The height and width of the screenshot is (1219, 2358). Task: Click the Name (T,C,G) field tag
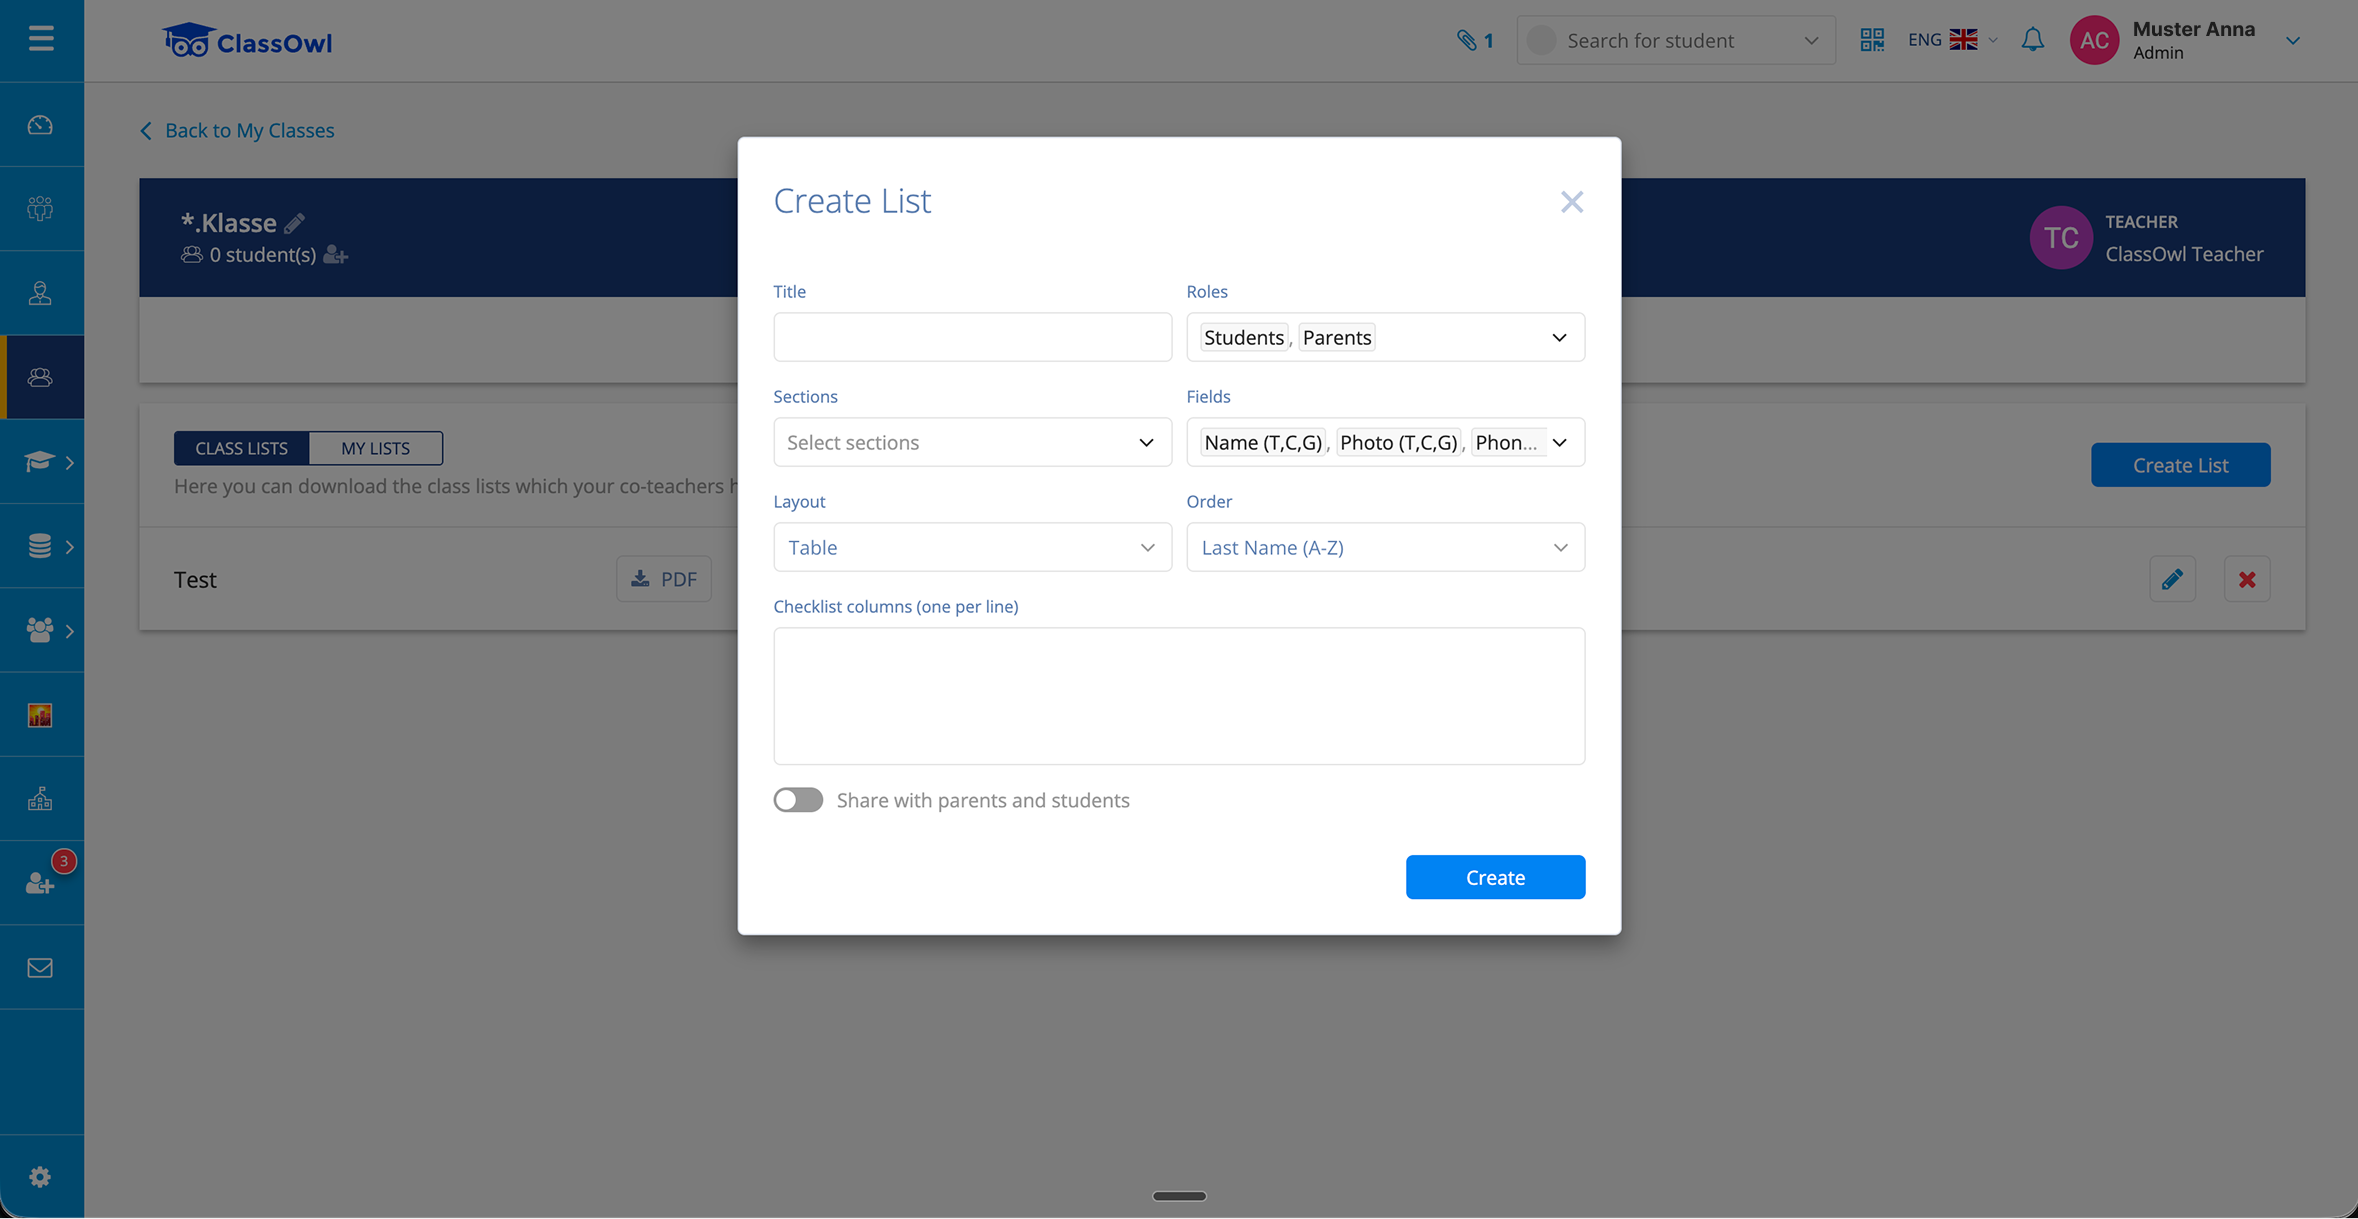(x=1263, y=442)
